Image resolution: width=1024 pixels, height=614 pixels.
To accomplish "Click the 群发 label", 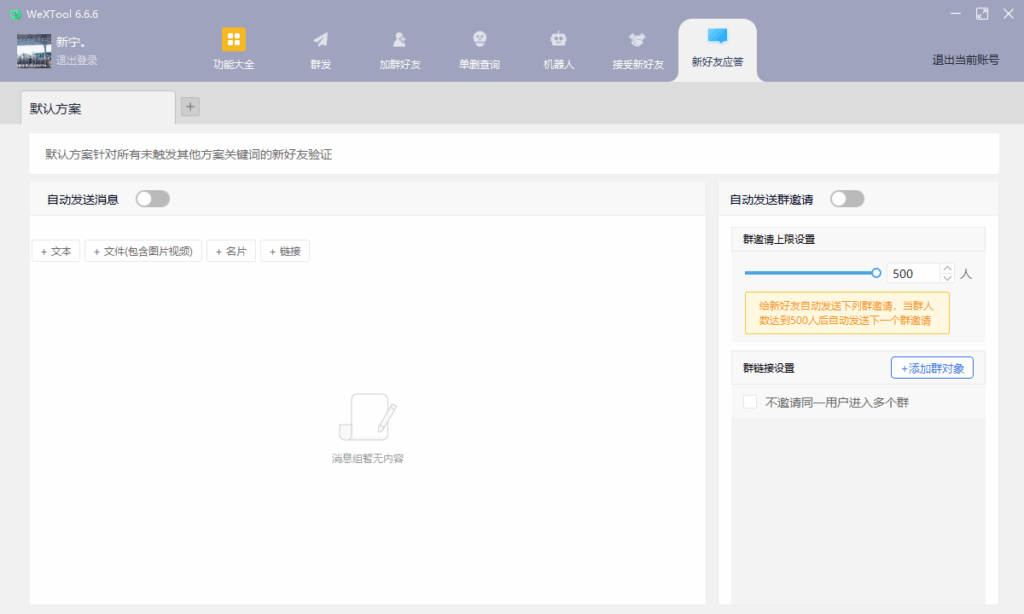I will point(321,65).
